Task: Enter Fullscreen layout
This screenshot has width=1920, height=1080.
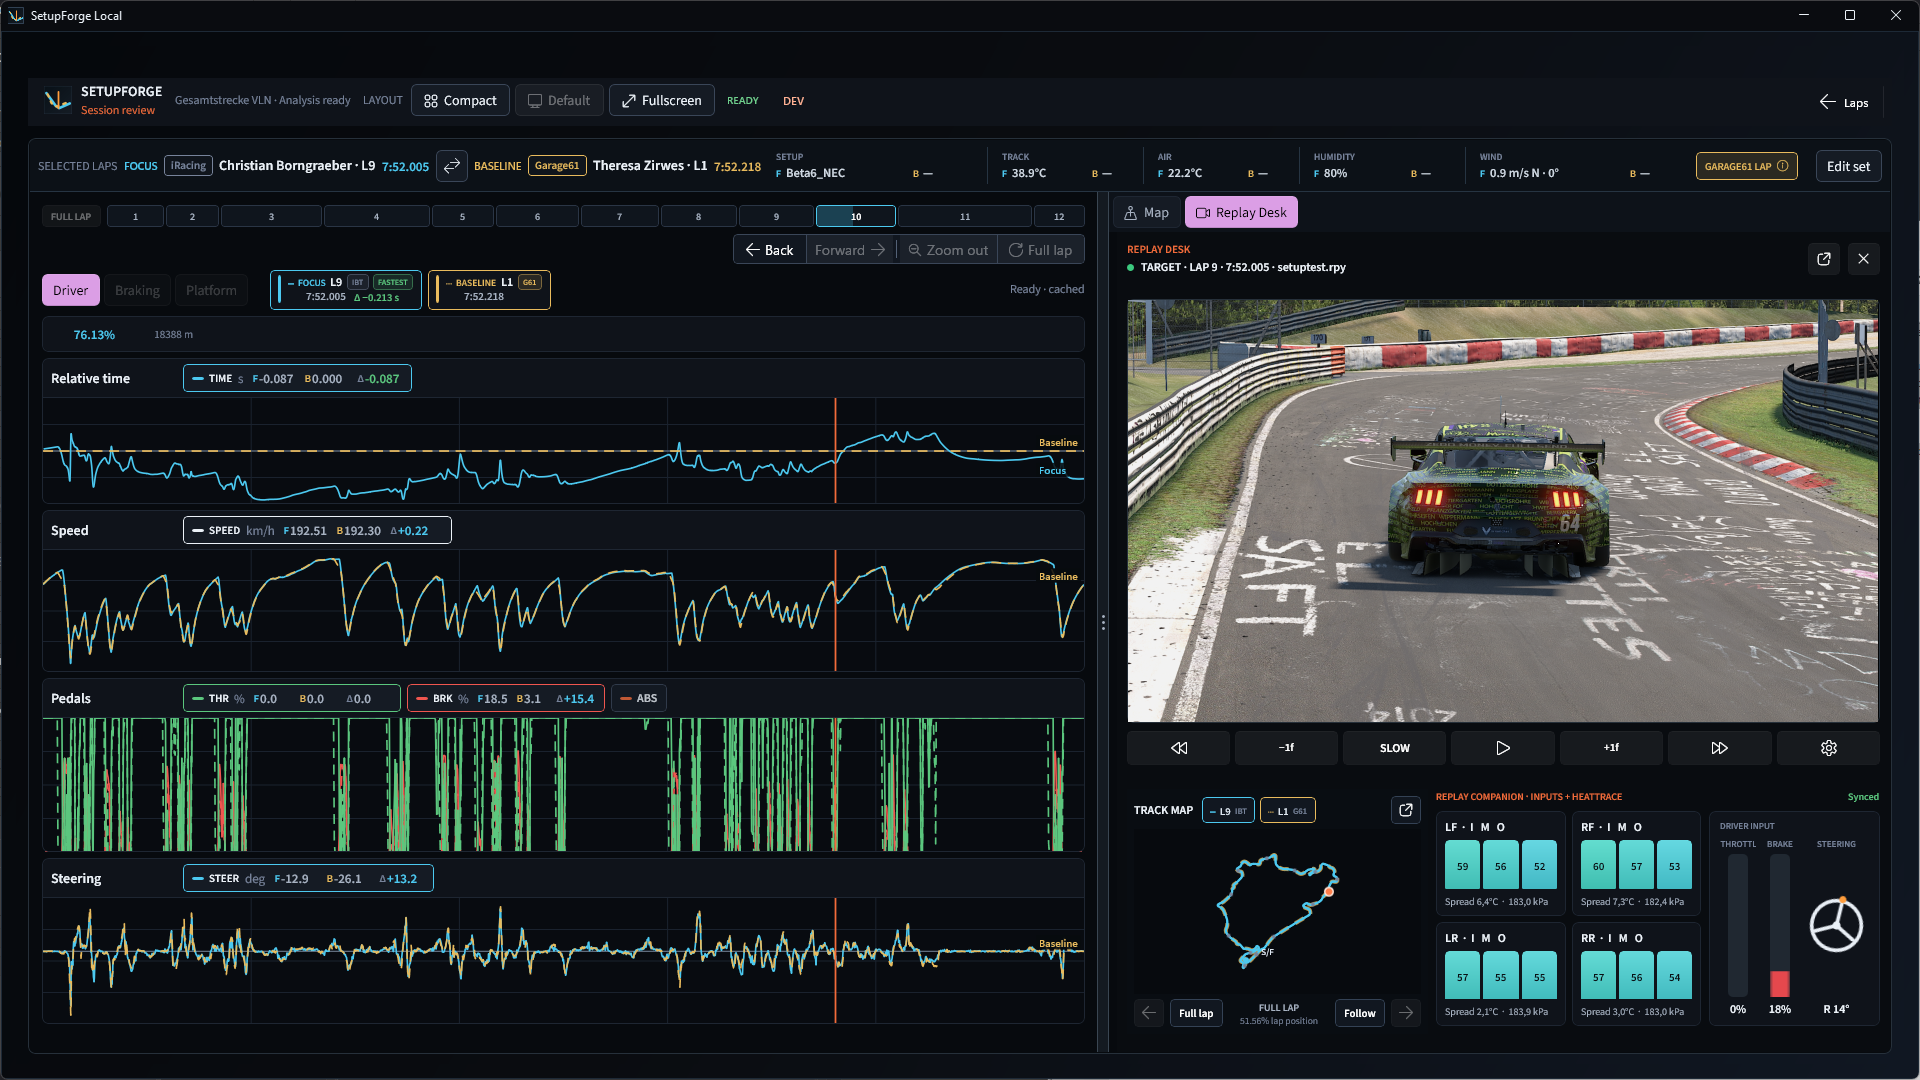Action: tap(662, 100)
